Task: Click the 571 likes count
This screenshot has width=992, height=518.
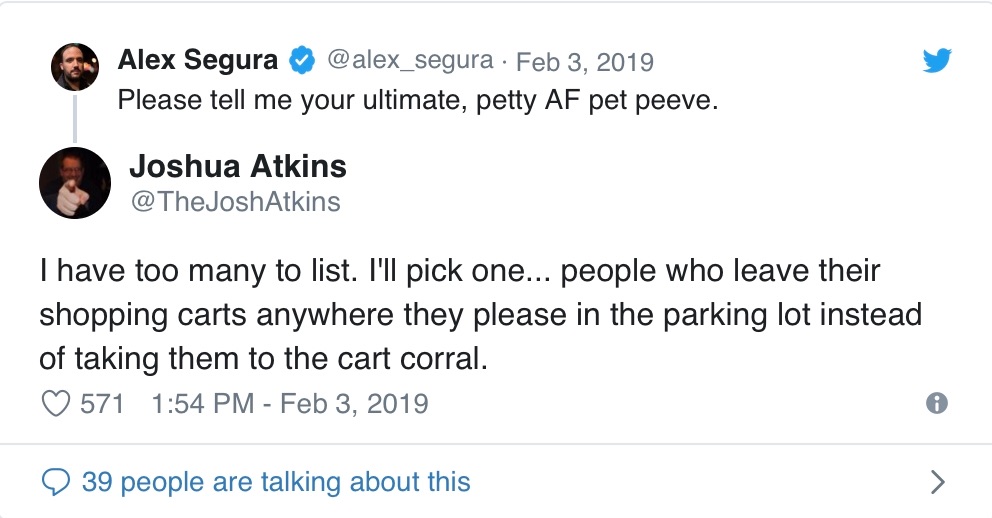Action: click(x=101, y=403)
